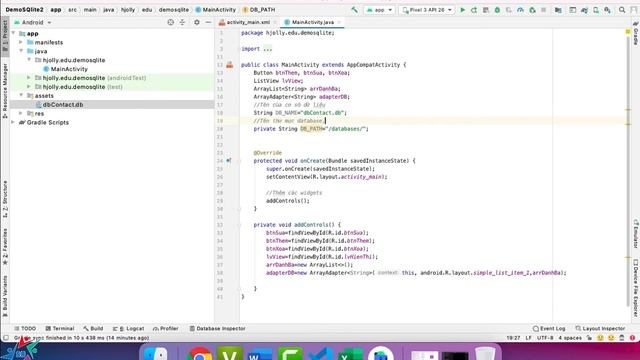The width and height of the screenshot is (640, 360).
Task: Click the Apply Changes and Restart Activity icon
Action: point(474,10)
